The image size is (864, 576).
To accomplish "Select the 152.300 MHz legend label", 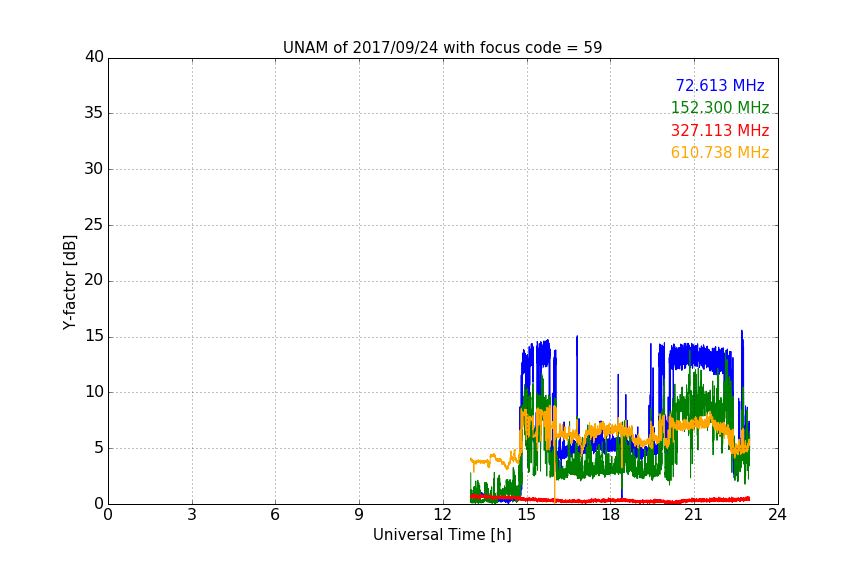I will point(720,107).
